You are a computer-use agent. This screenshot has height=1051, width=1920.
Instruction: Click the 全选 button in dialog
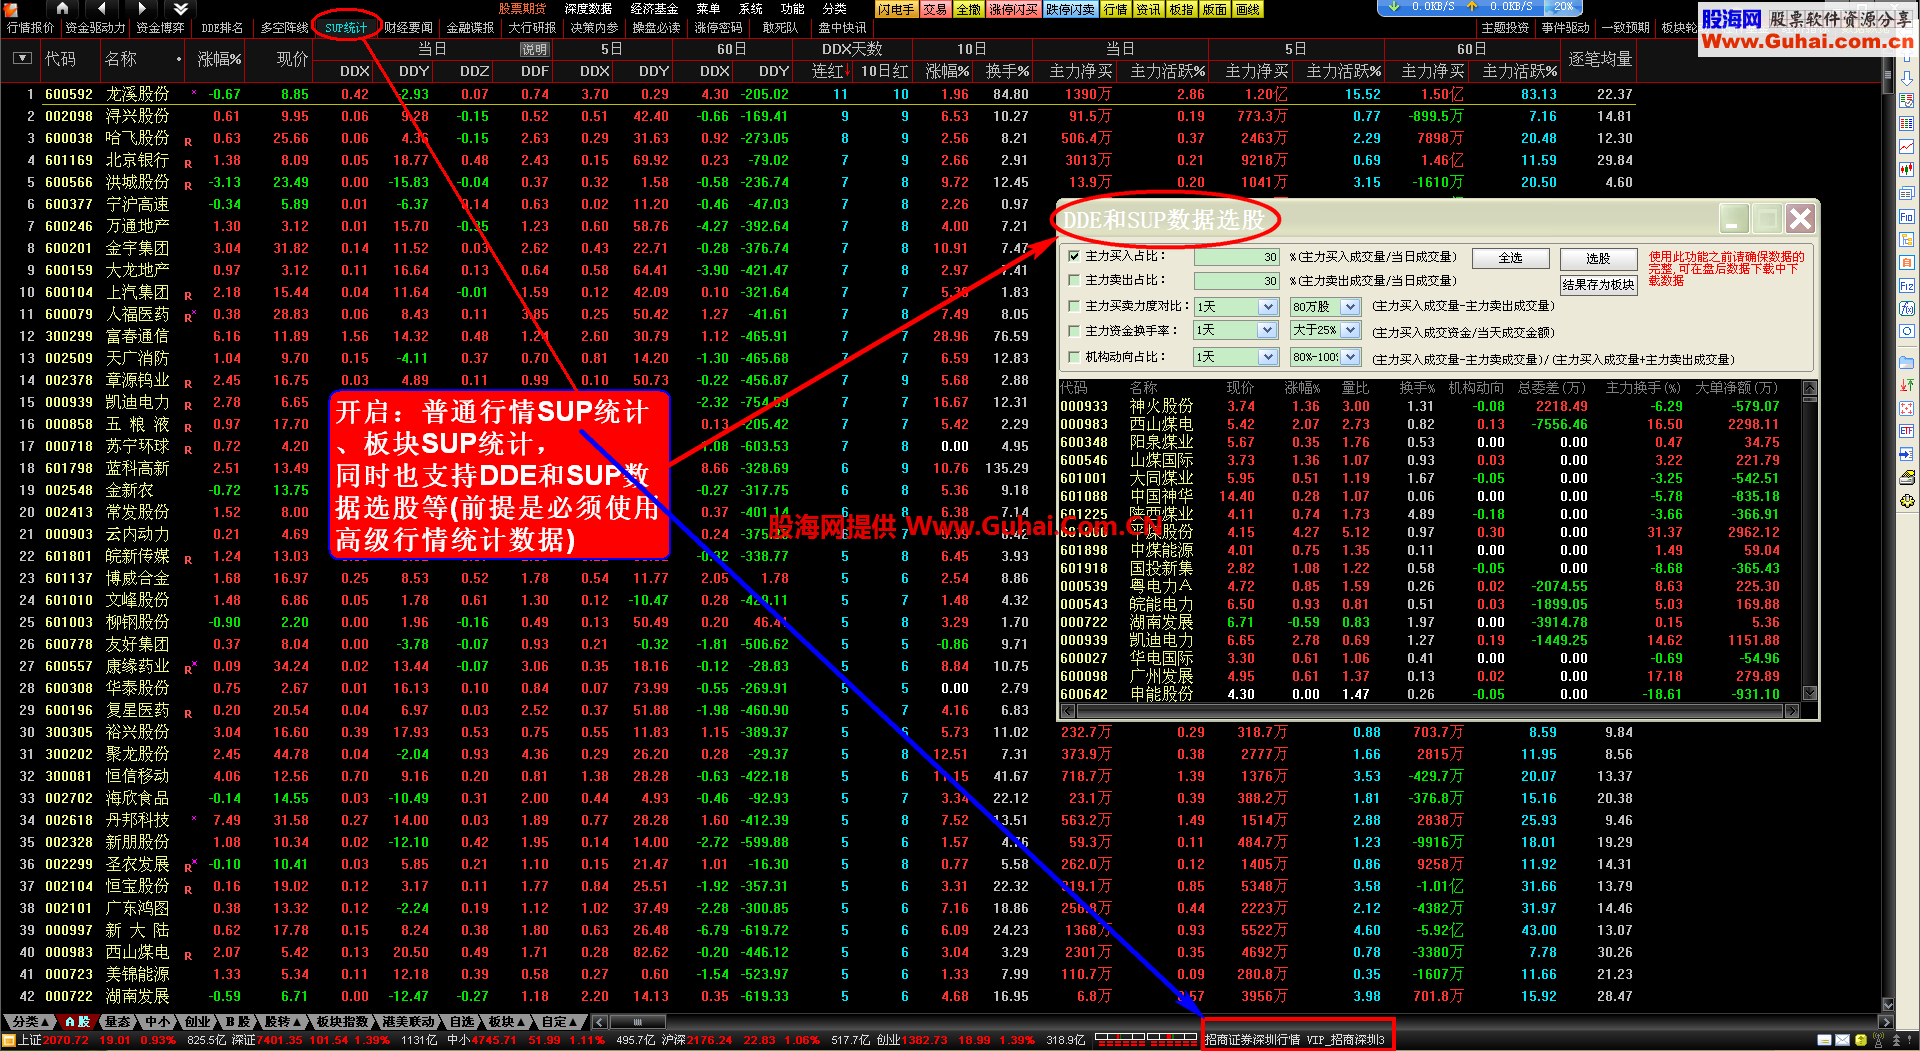(1510, 258)
